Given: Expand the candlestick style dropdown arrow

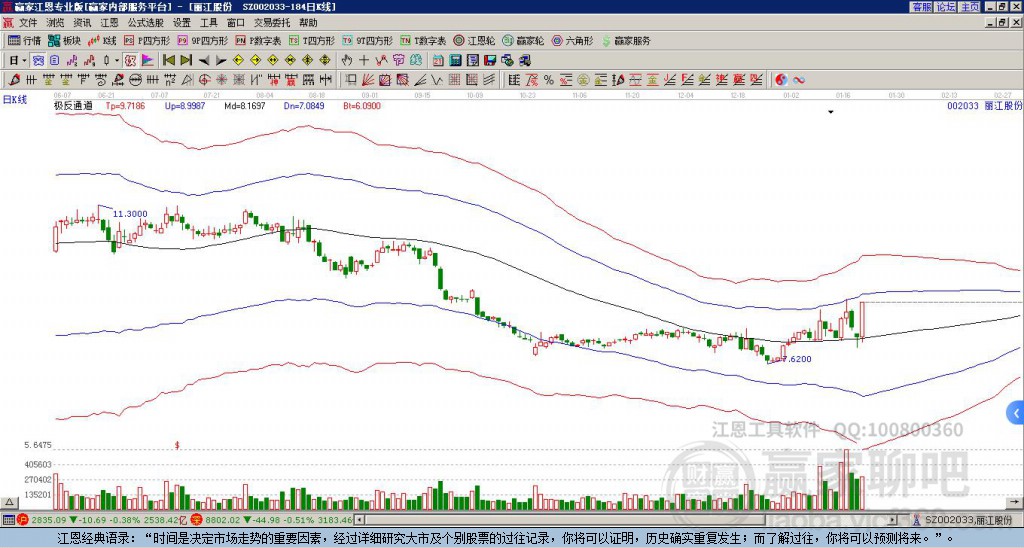Looking at the screenshot, I should click(x=117, y=61).
